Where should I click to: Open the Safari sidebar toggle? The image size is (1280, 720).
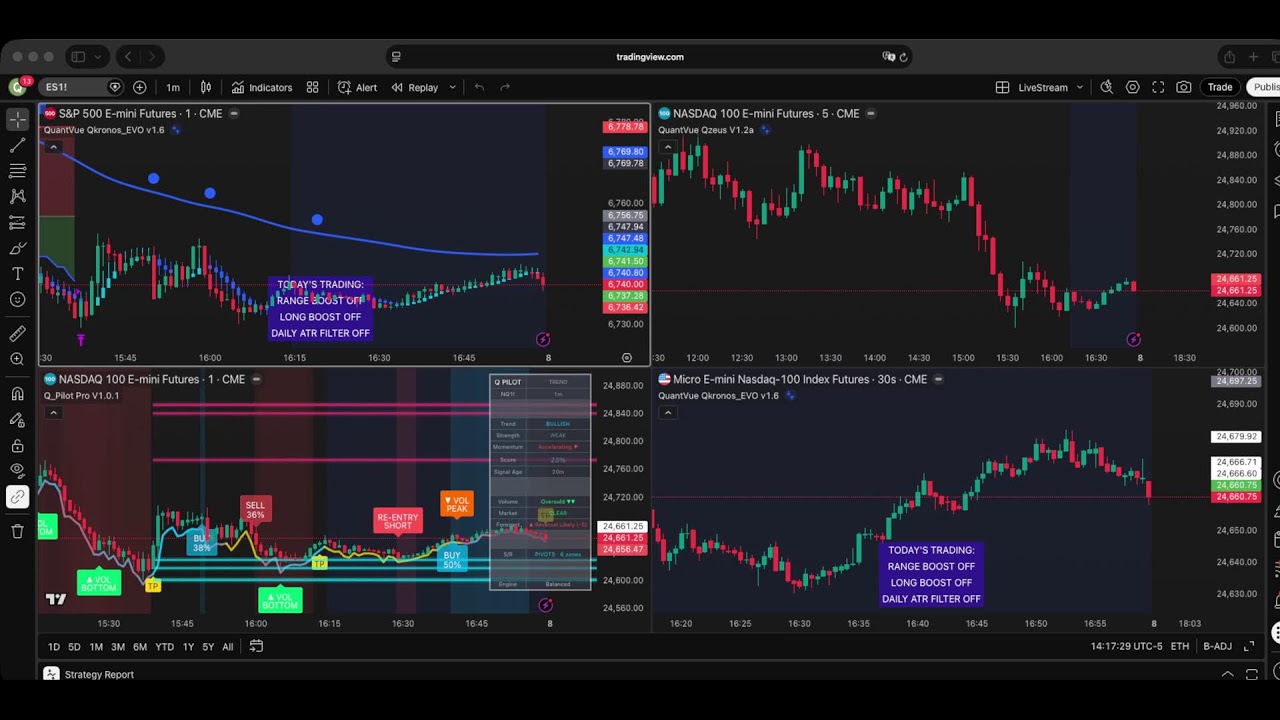[78, 57]
